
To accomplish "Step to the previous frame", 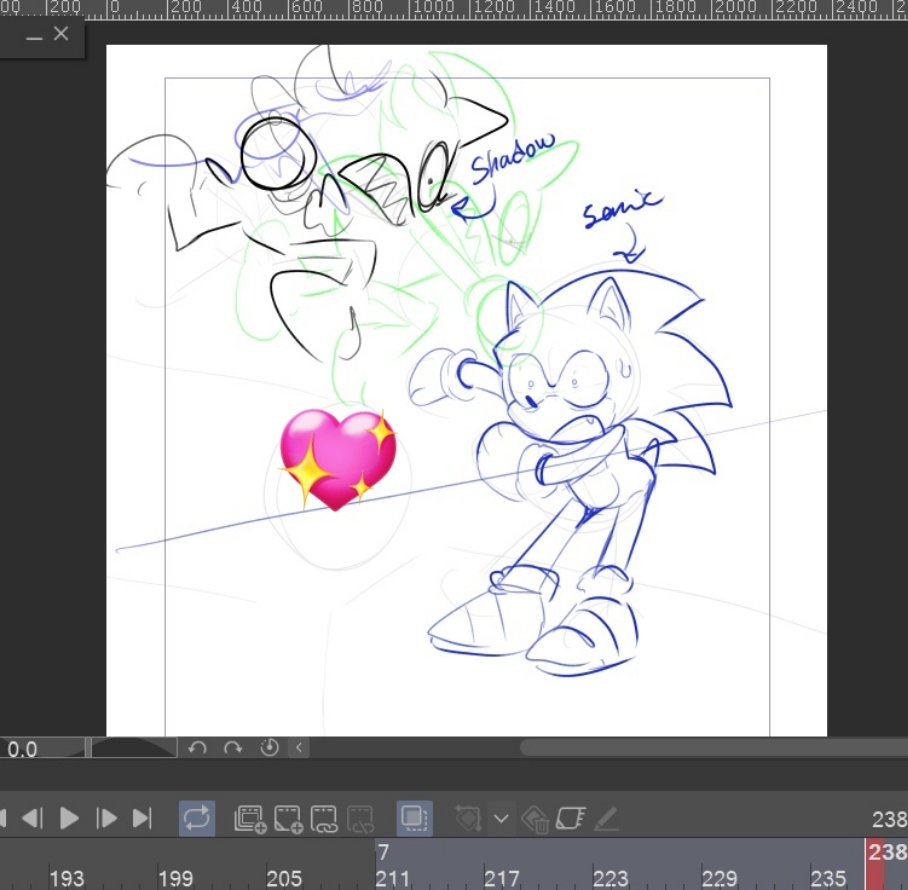I will [32, 818].
